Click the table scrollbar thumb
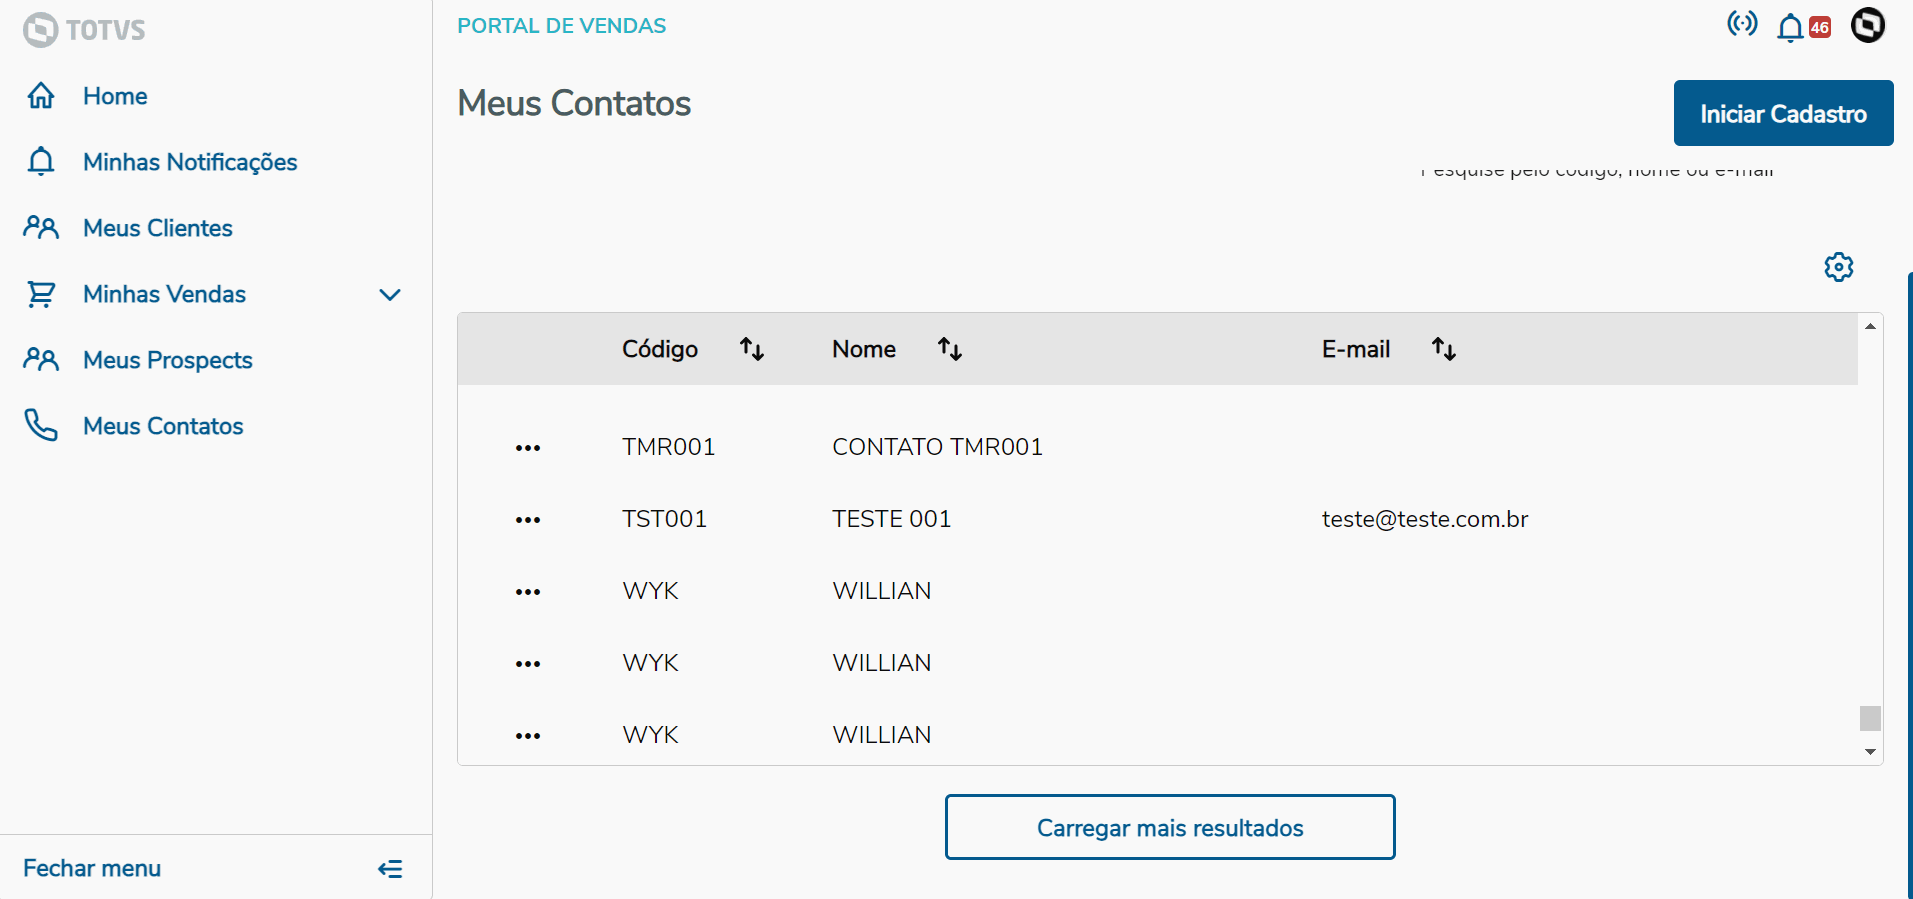 coord(1870,718)
